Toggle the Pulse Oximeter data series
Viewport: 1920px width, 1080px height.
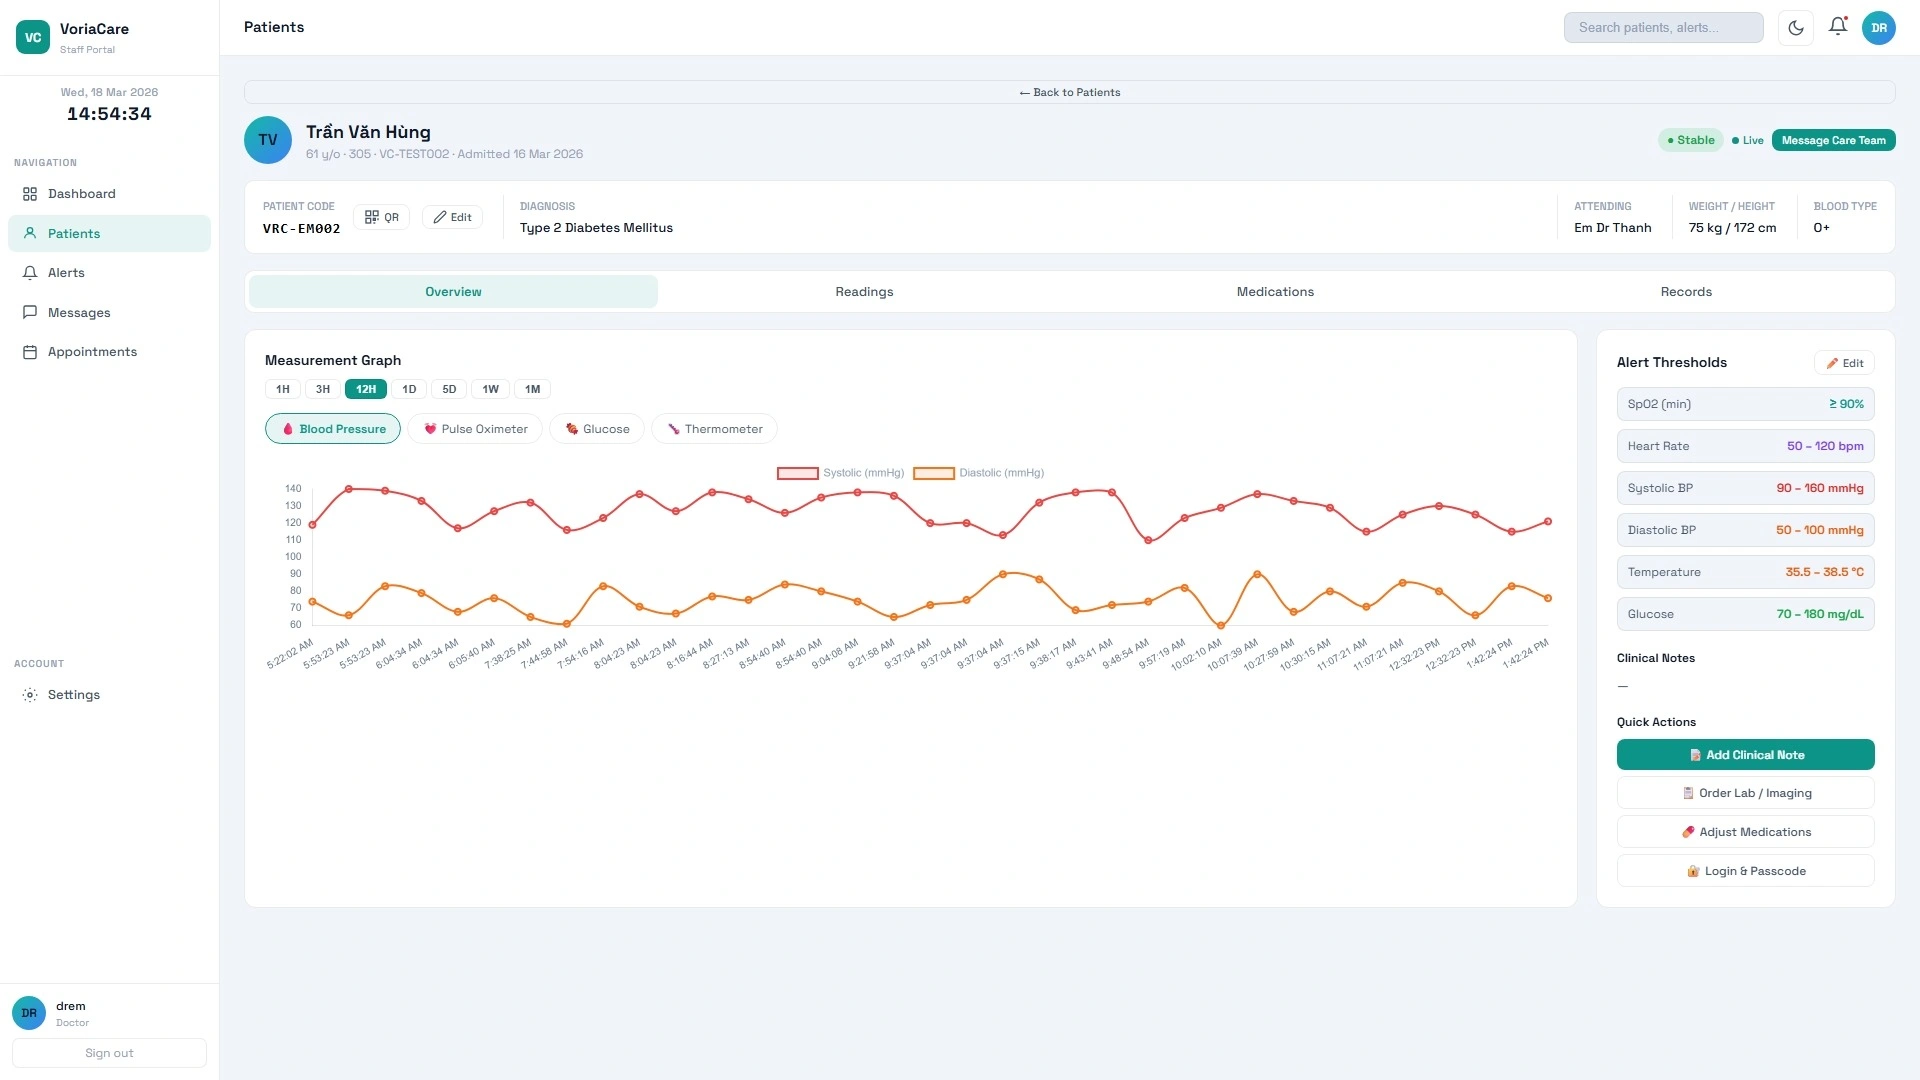tap(474, 428)
